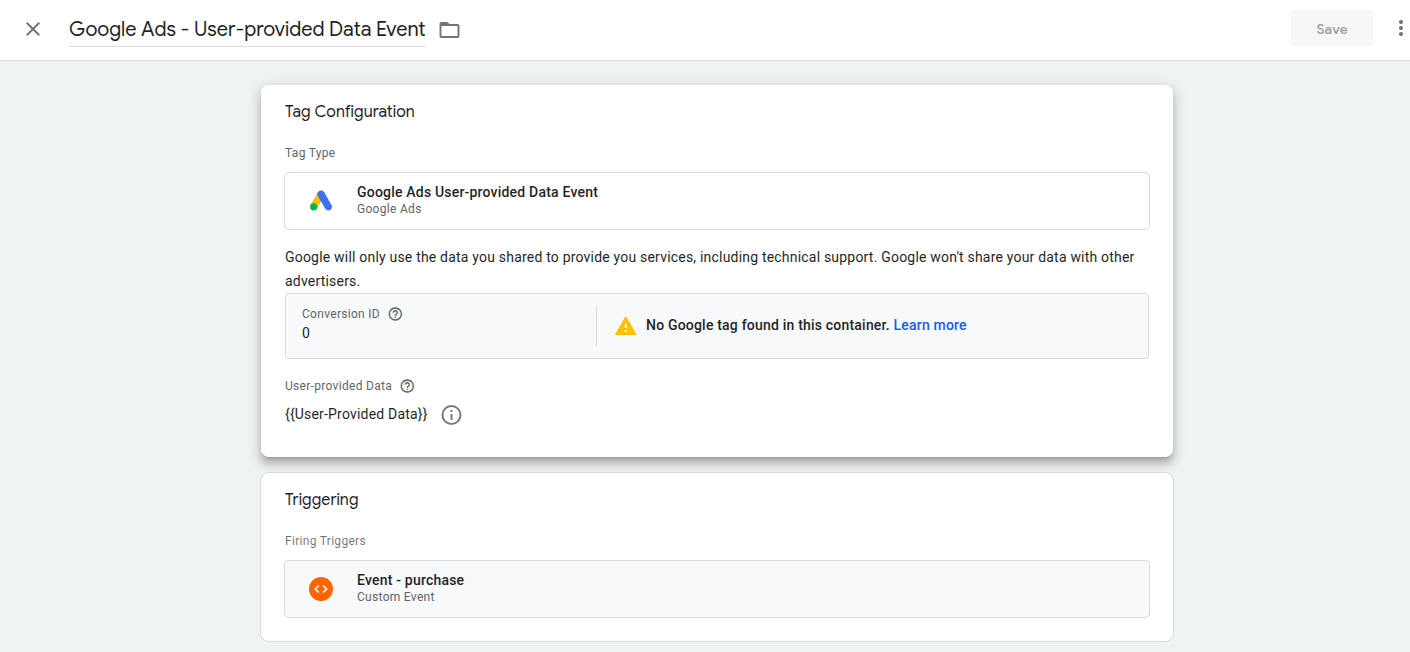Click the Firing Triggers label

[325, 541]
